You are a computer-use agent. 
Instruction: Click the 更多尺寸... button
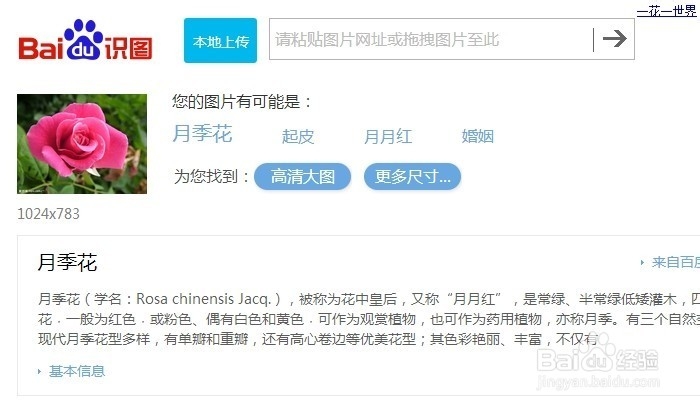412,177
